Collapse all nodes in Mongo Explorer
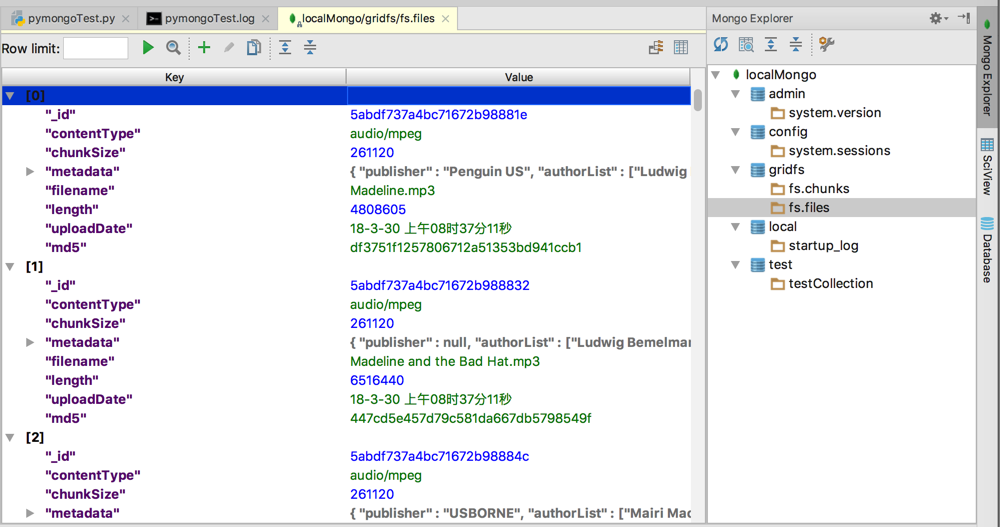This screenshot has height=527, width=1000. [796, 45]
